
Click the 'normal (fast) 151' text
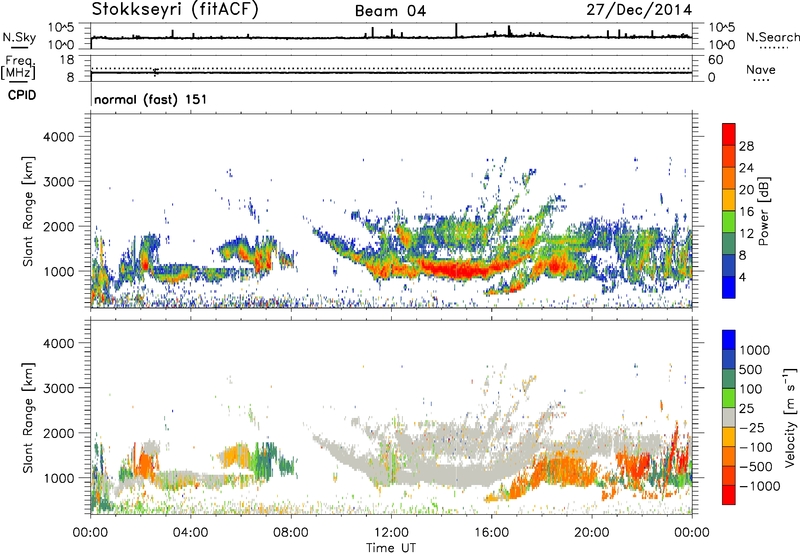(x=151, y=99)
